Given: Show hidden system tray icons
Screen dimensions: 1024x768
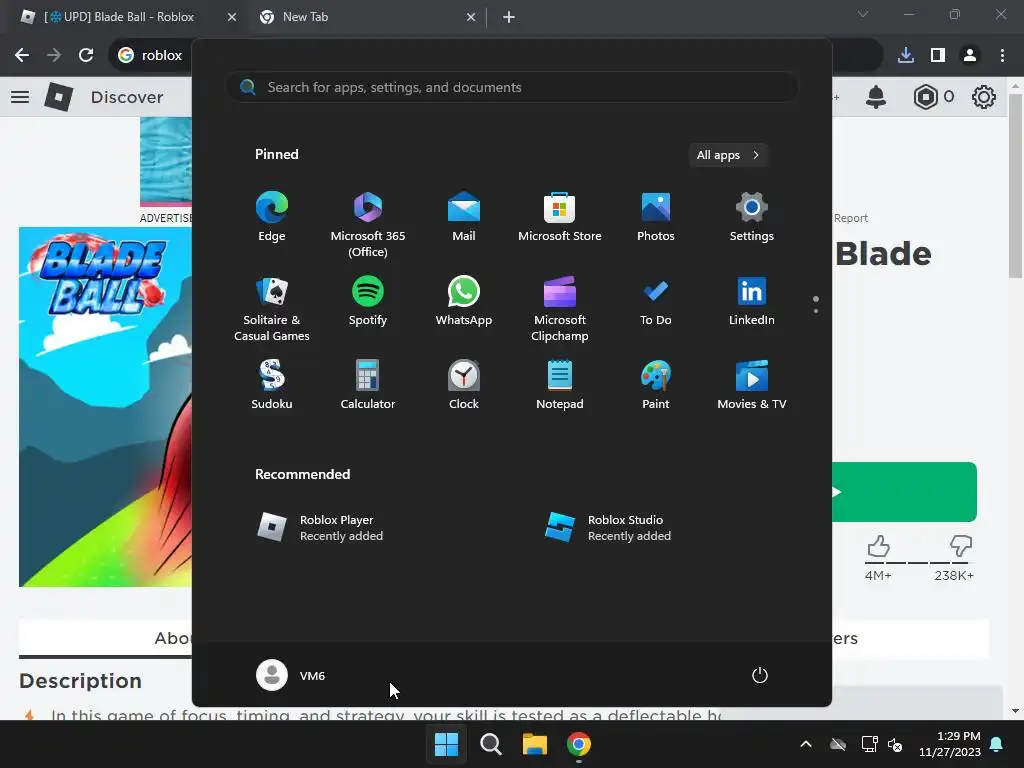Looking at the screenshot, I should coord(806,744).
